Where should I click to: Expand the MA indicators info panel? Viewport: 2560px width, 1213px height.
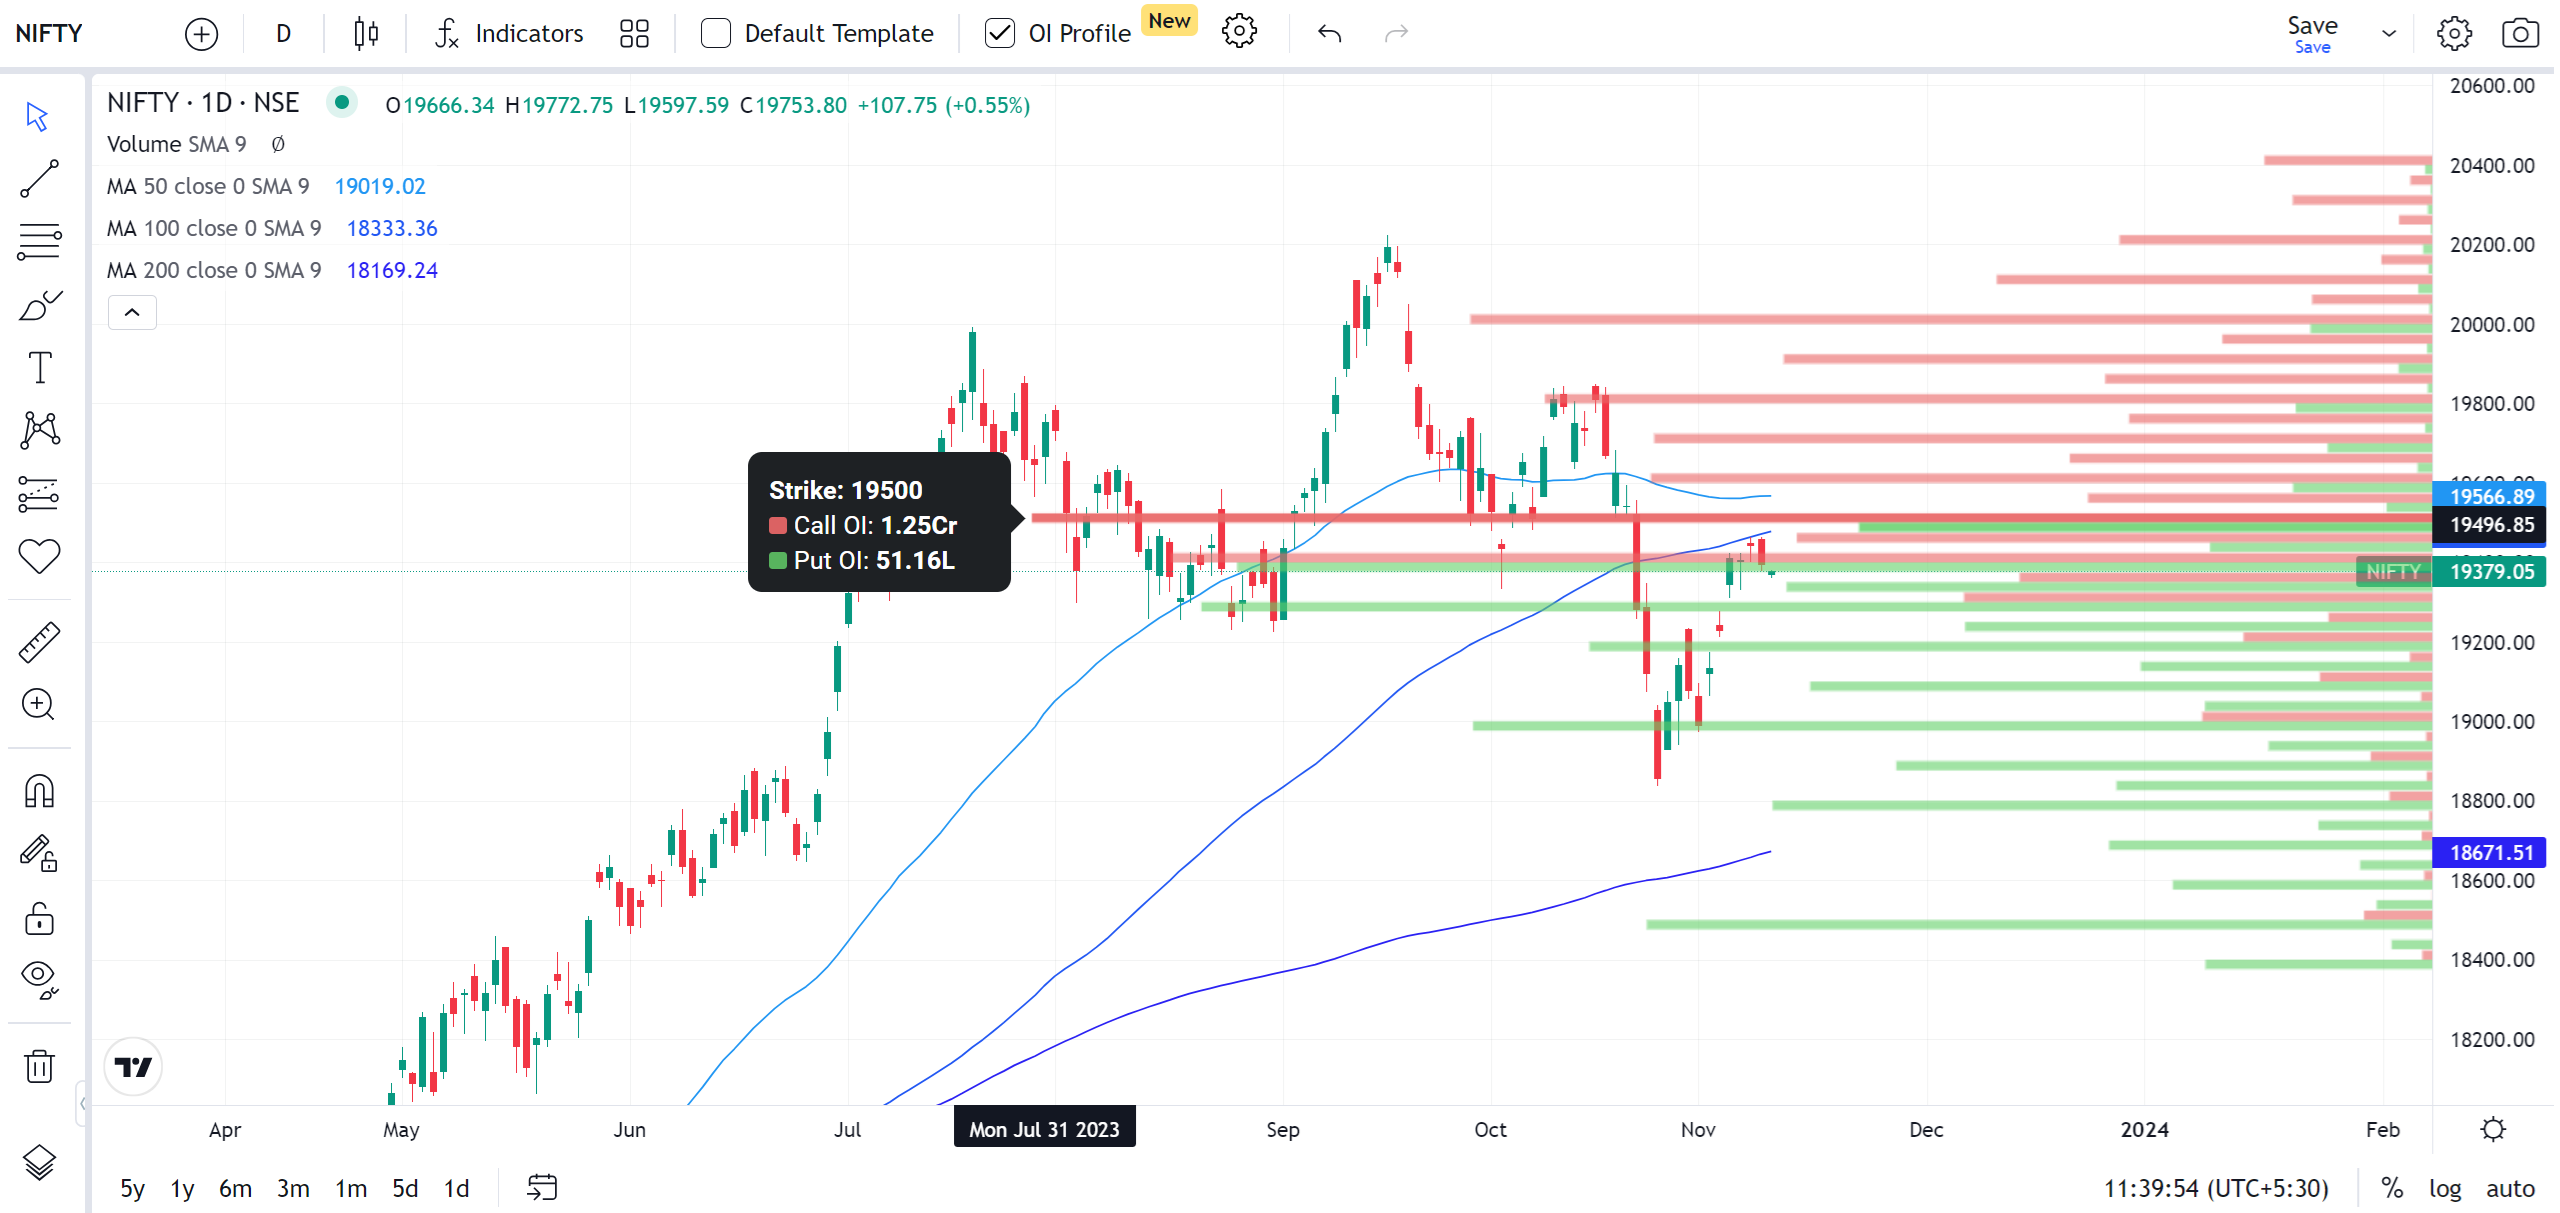pos(131,310)
